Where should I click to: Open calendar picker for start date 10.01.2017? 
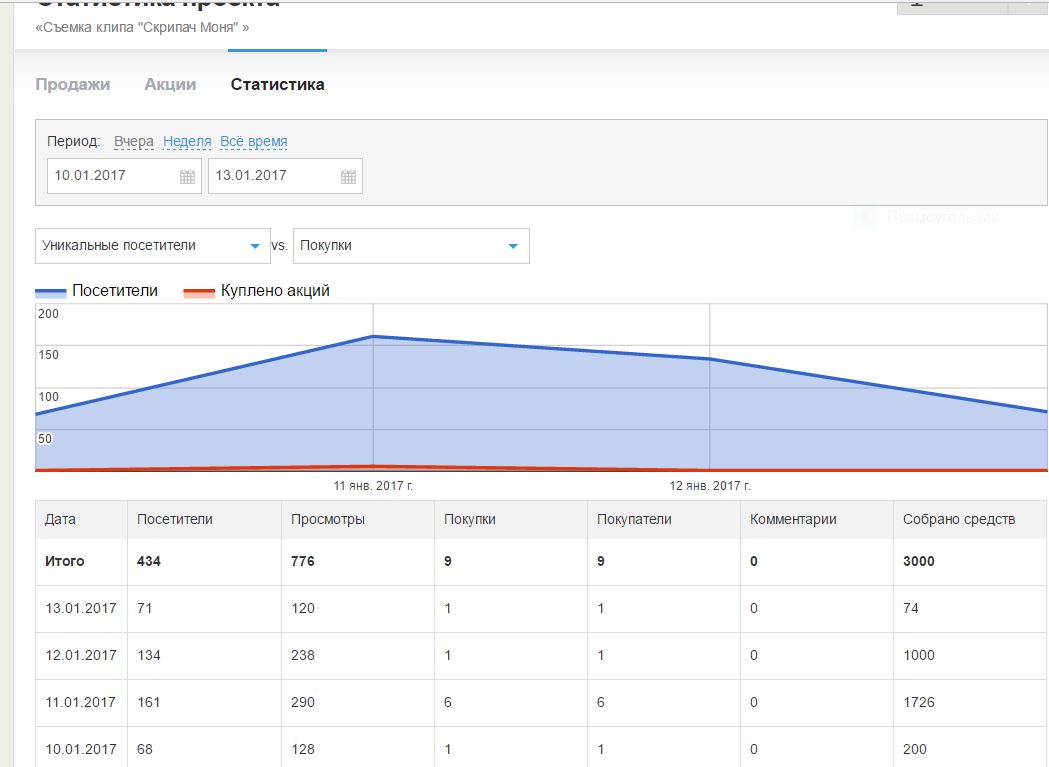coord(187,177)
